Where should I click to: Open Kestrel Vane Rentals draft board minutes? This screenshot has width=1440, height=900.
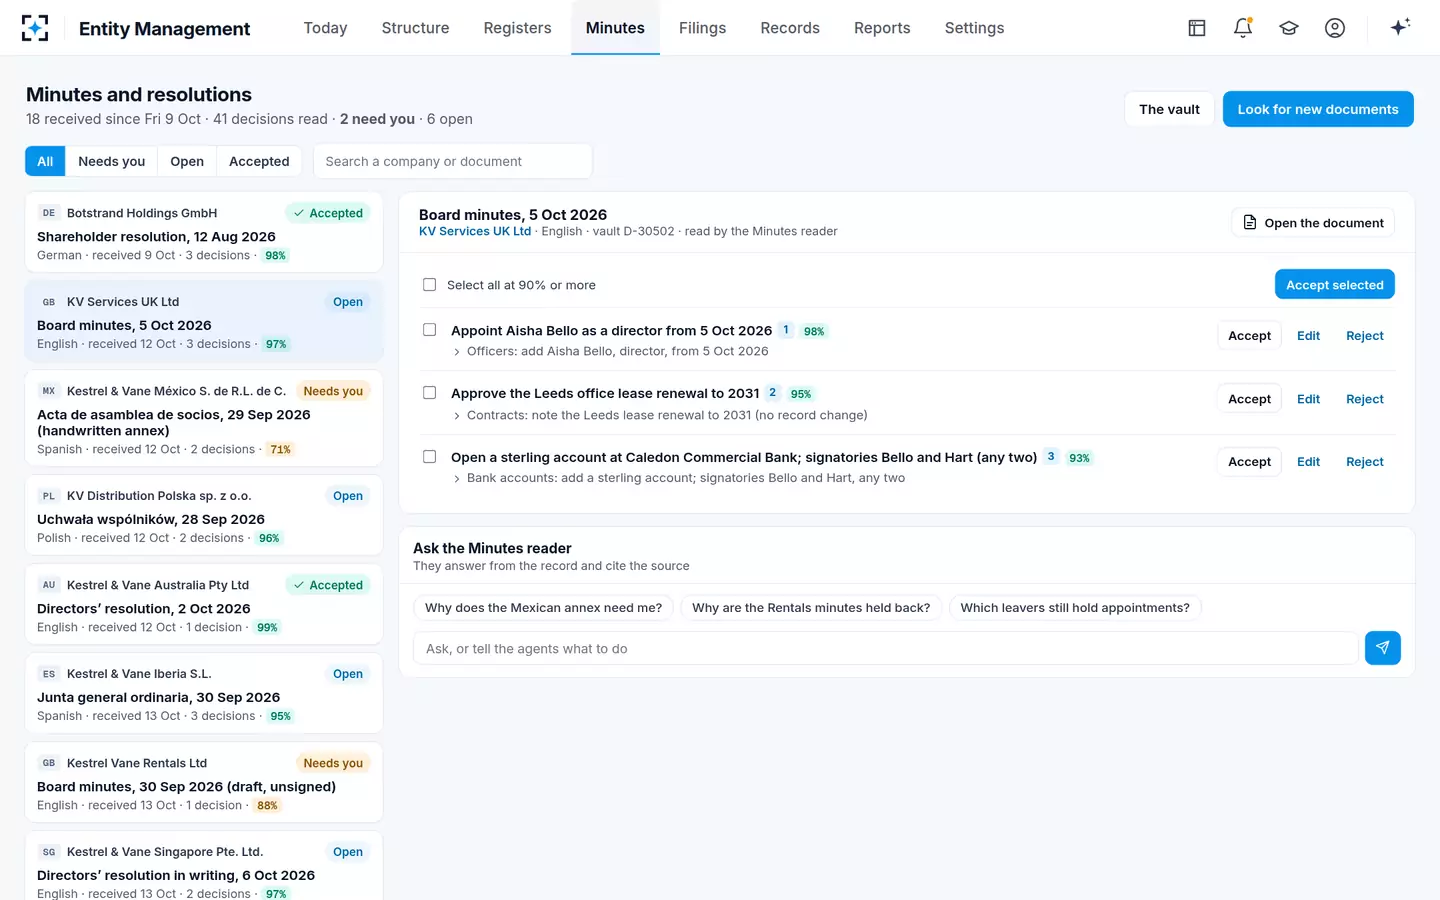tap(204, 782)
